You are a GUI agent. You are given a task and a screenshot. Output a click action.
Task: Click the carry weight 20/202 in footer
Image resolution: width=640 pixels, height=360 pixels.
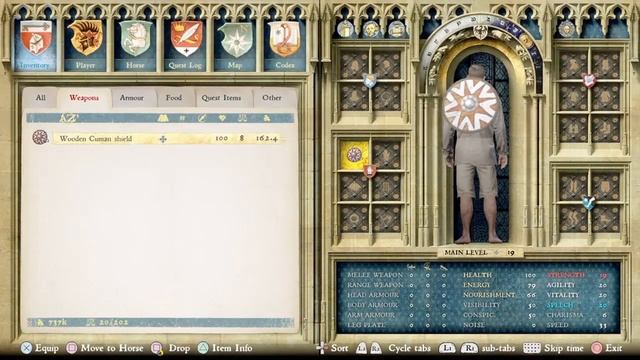tap(107, 322)
